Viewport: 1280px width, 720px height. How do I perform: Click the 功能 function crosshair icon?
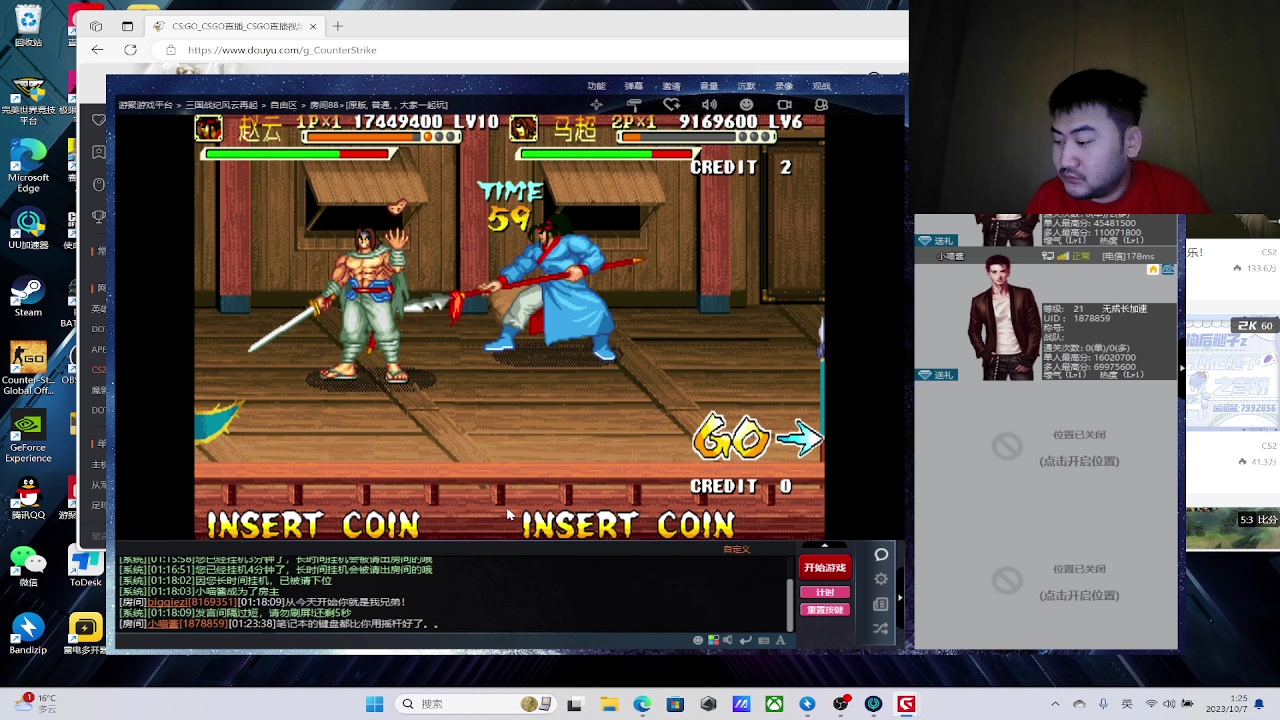596,104
